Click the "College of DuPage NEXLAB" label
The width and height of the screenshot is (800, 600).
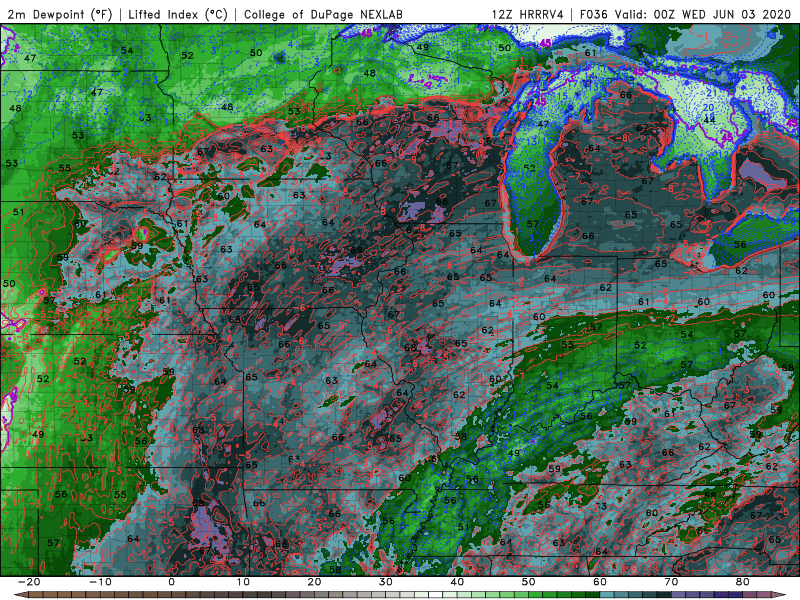323,15
